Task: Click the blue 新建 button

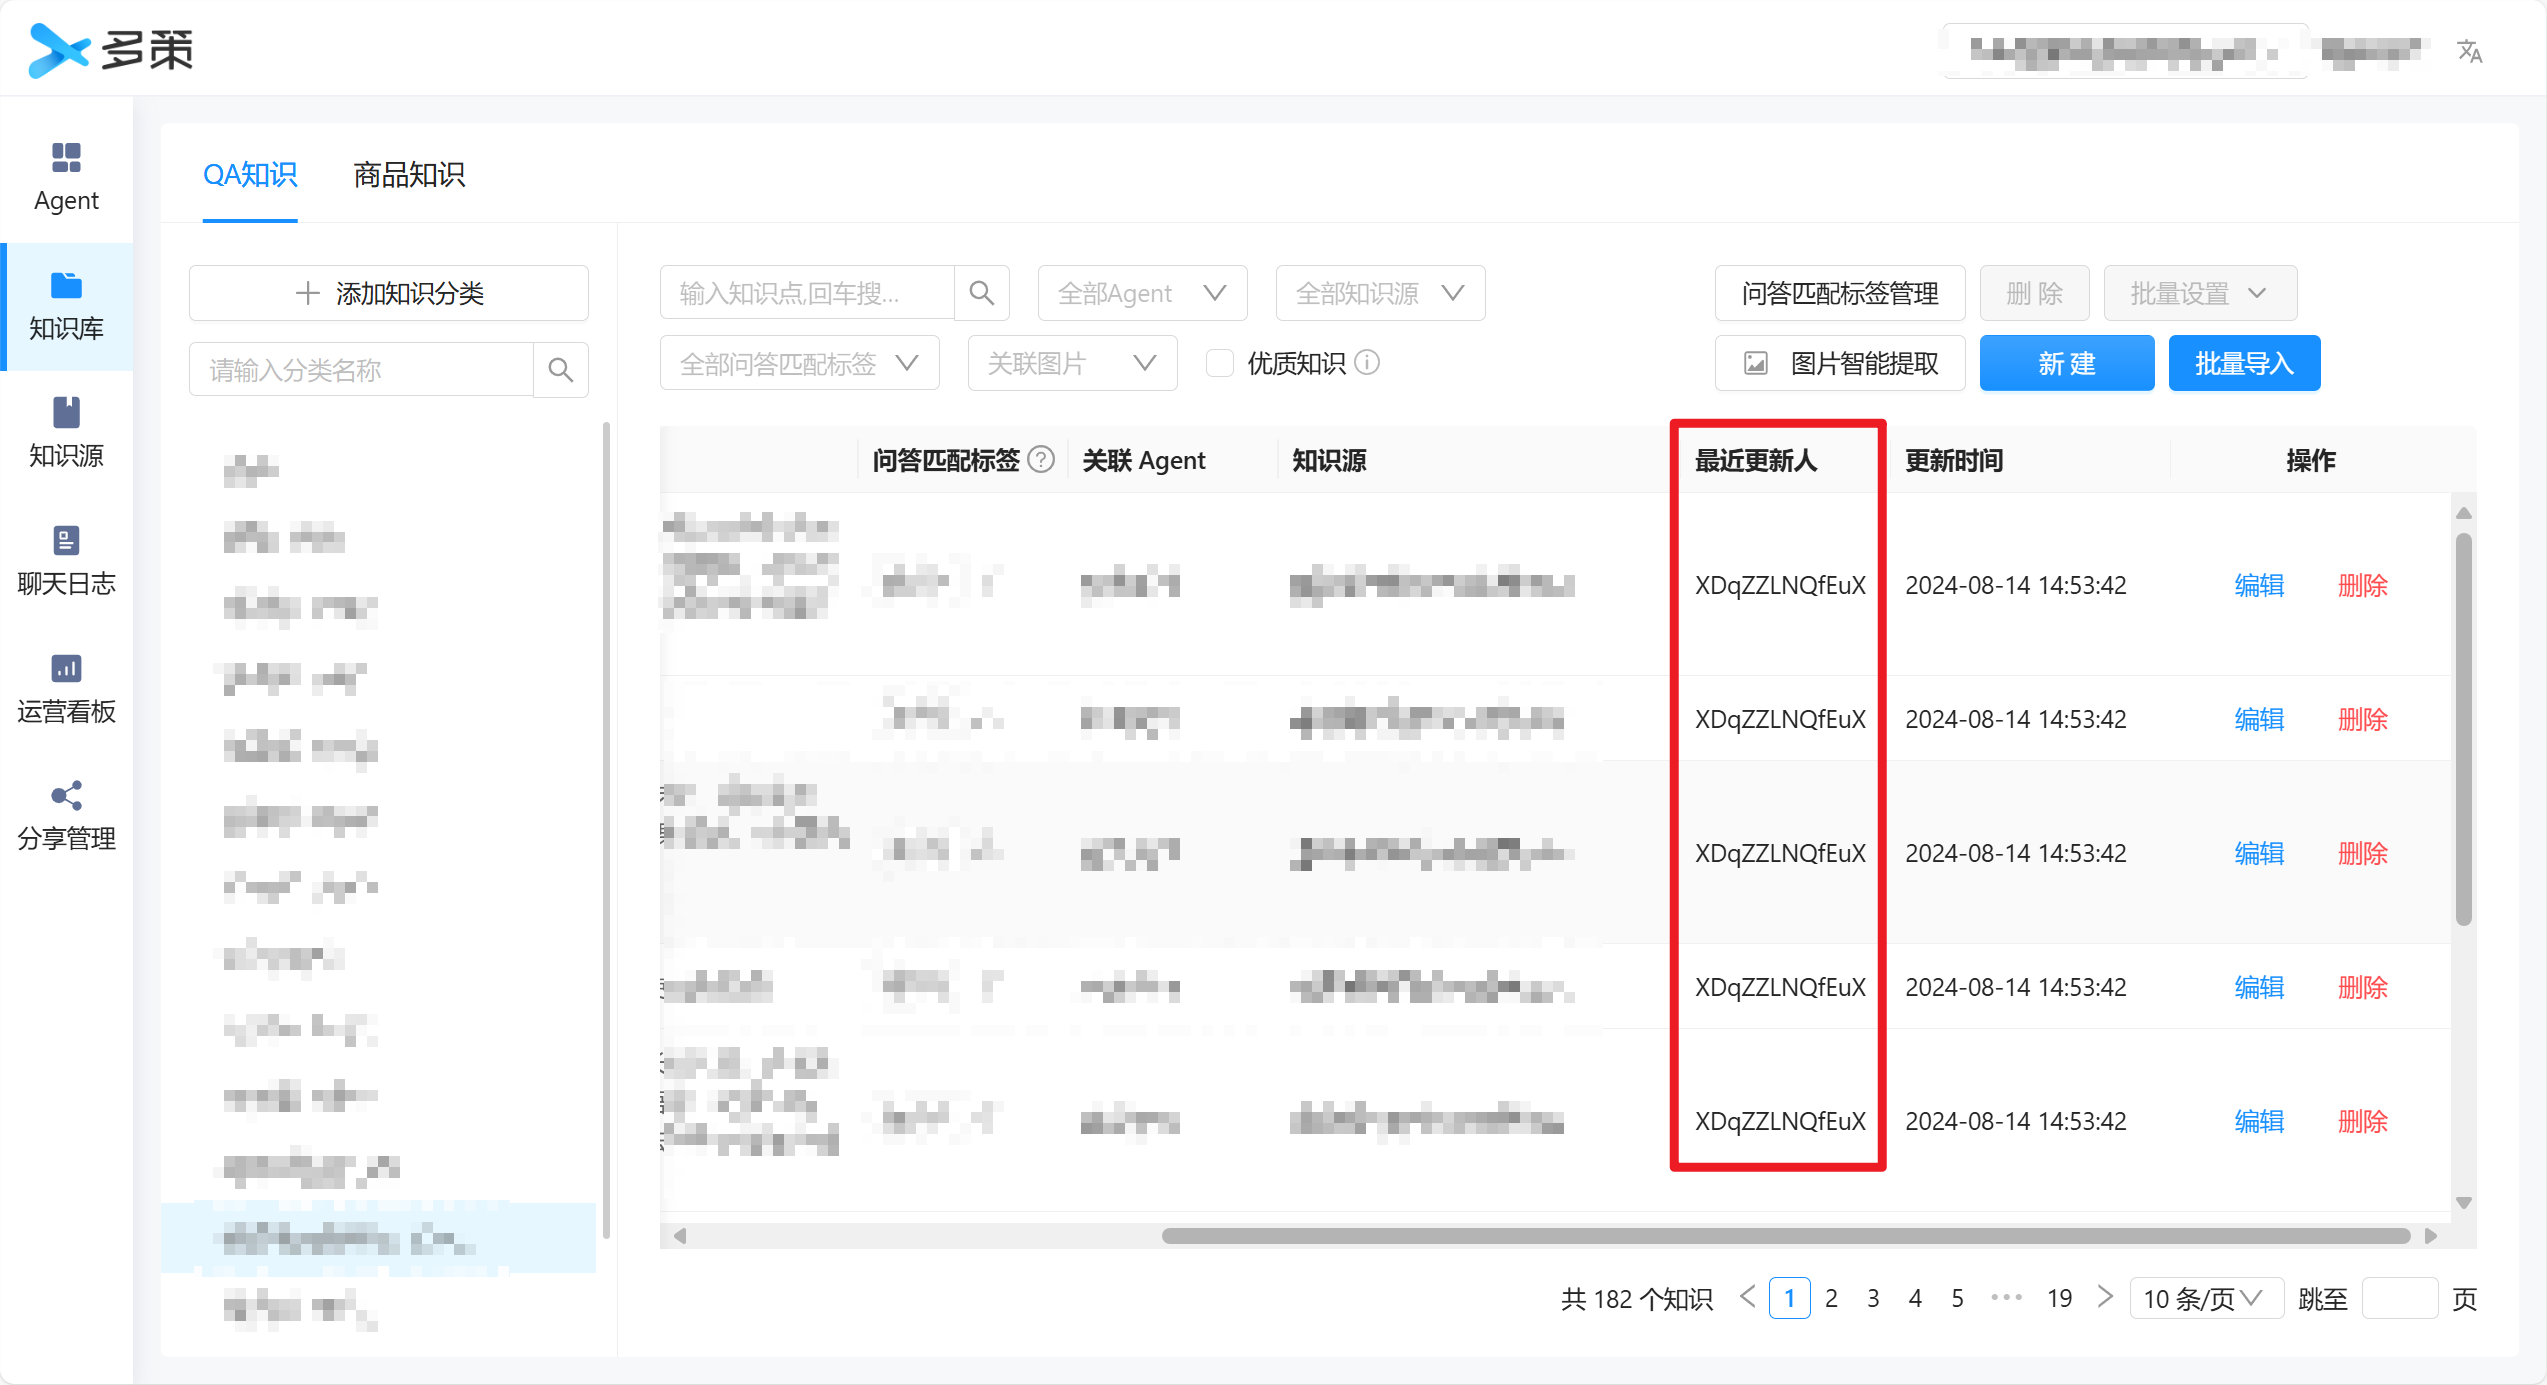Action: tap(2067, 363)
